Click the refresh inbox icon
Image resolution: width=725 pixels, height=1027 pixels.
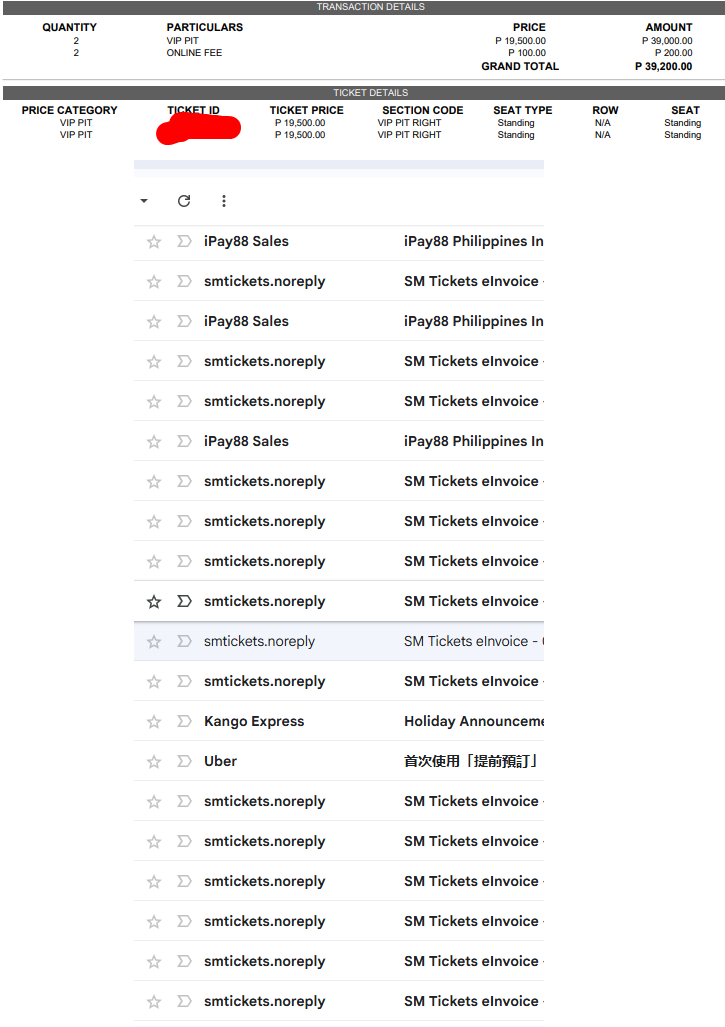point(184,201)
